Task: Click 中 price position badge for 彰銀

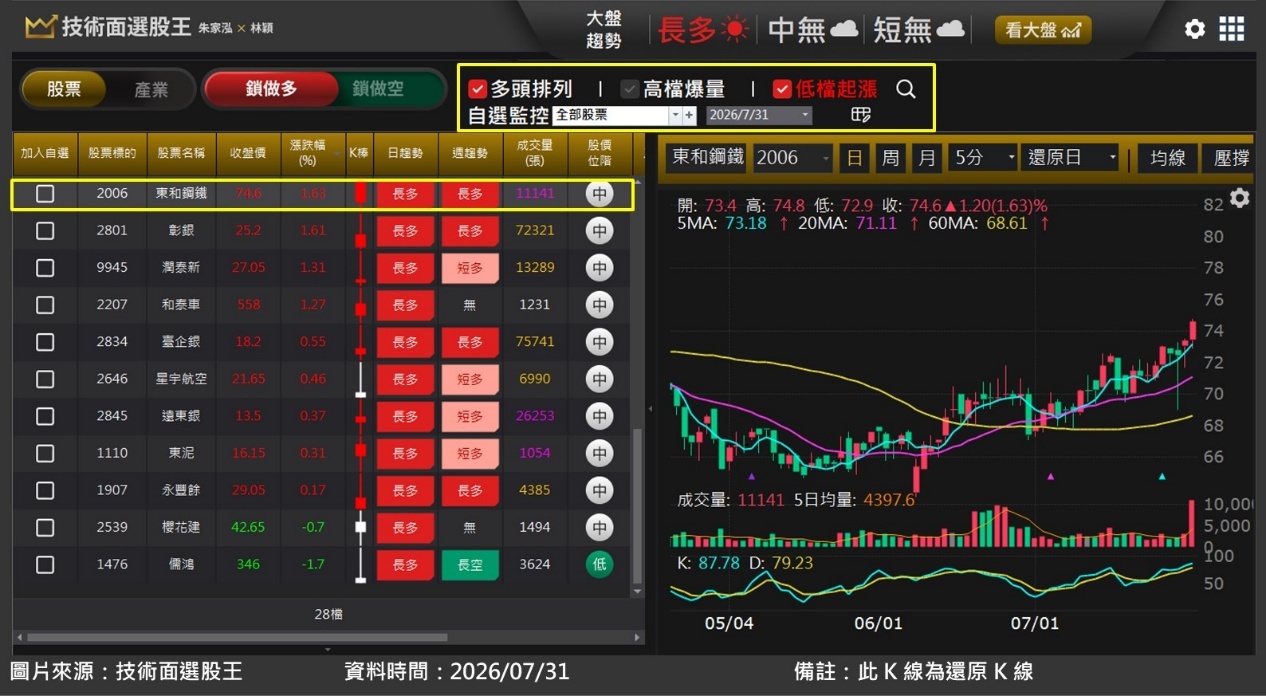Action: [x=599, y=231]
